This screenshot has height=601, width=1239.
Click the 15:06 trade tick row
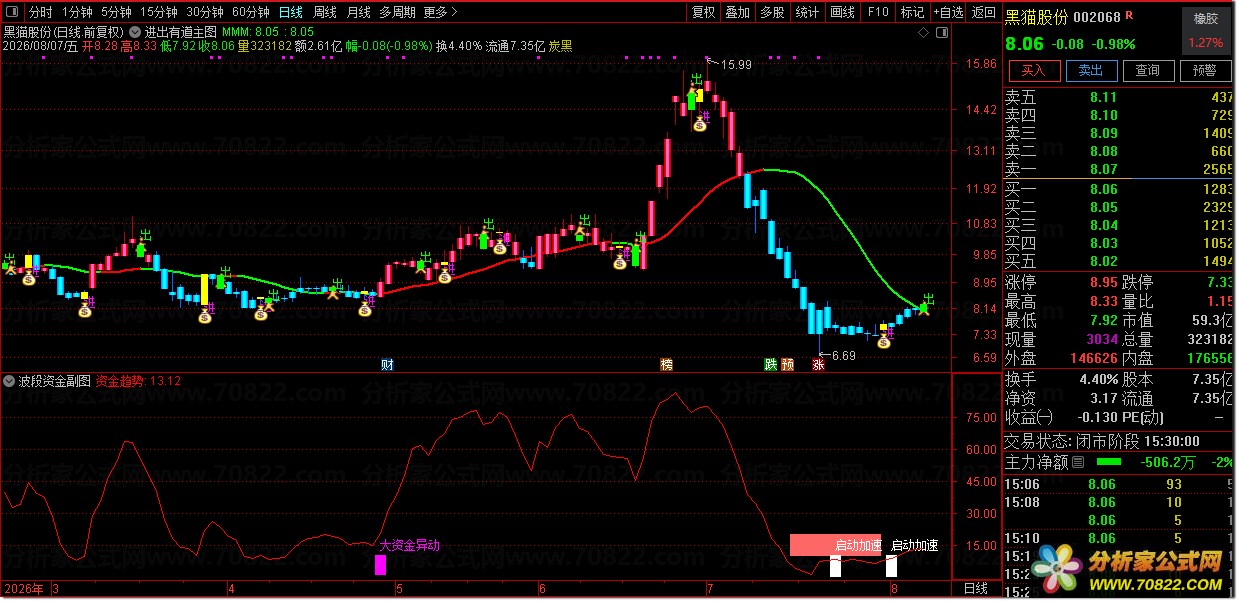[x=1119, y=485]
